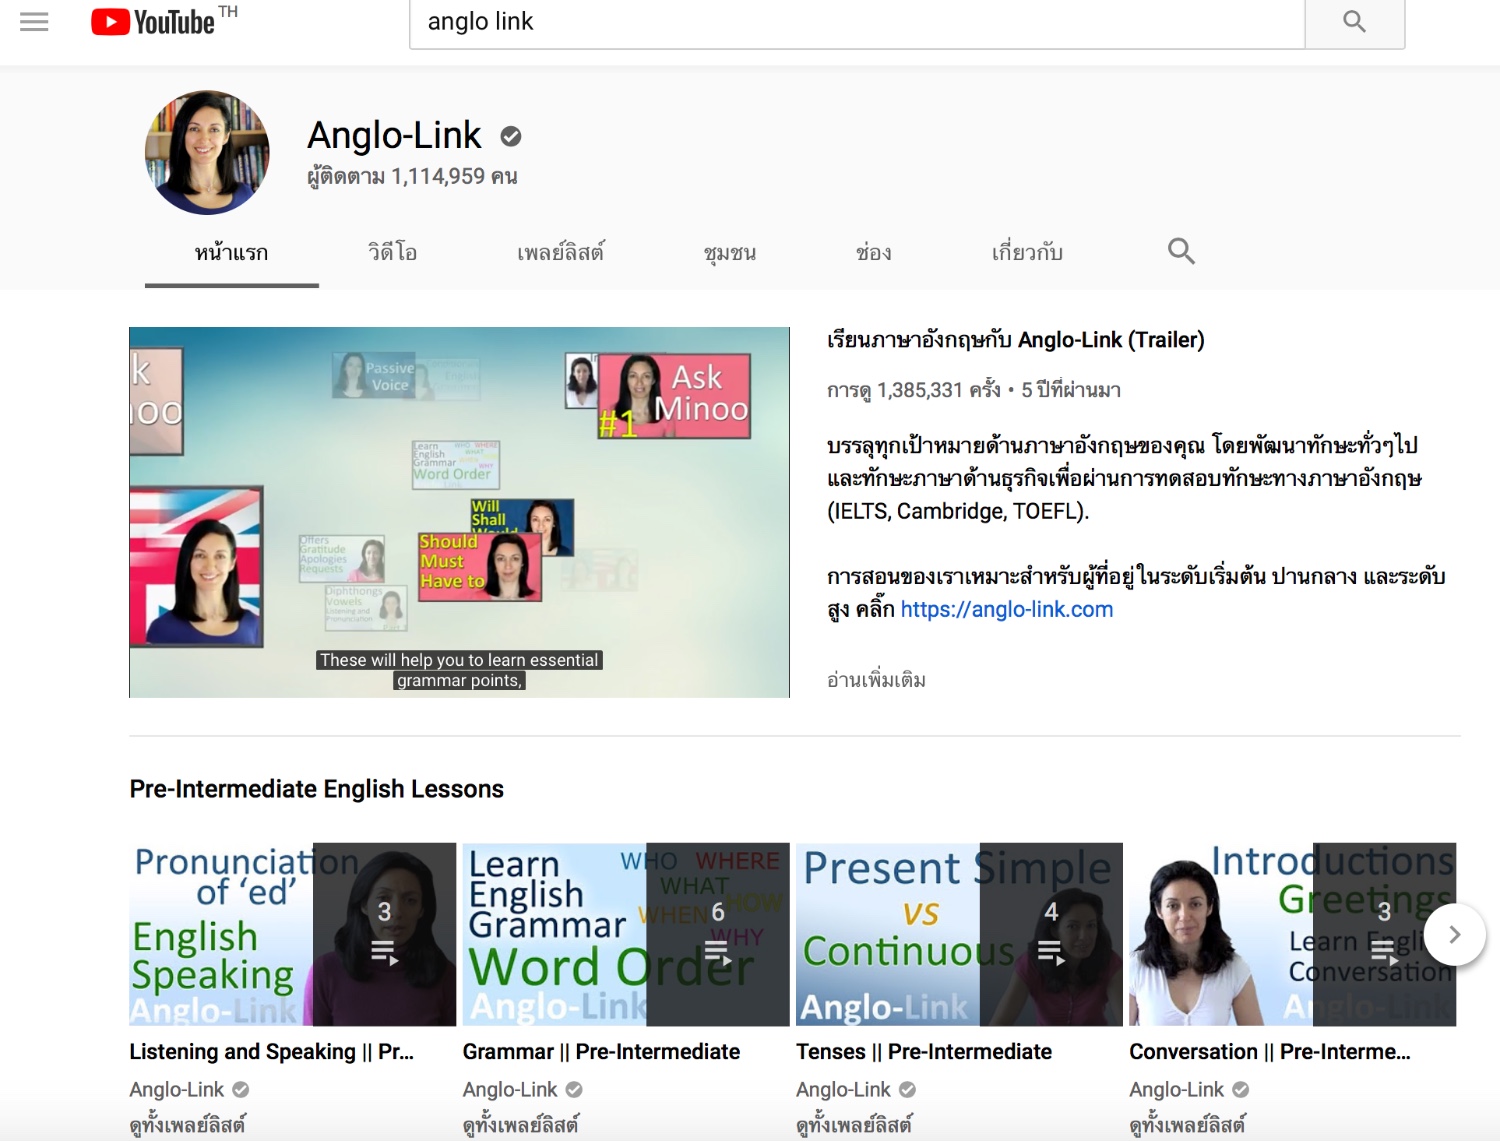Open the วิดีโอ tab
1500x1141 pixels.
tap(393, 253)
